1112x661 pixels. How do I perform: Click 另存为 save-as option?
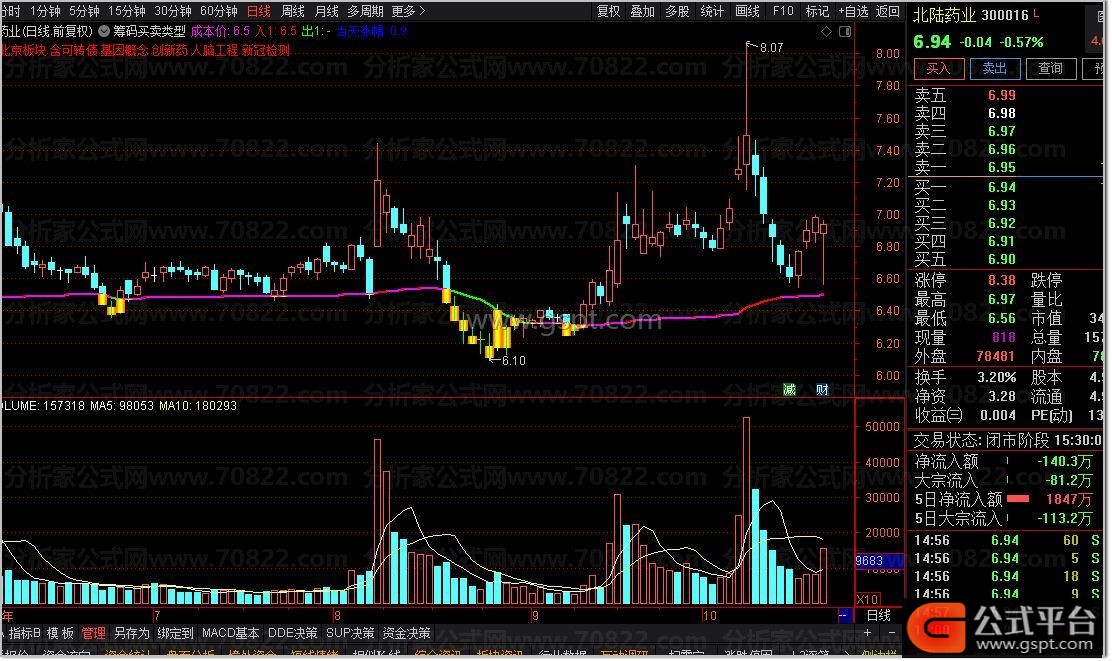tap(132, 633)
